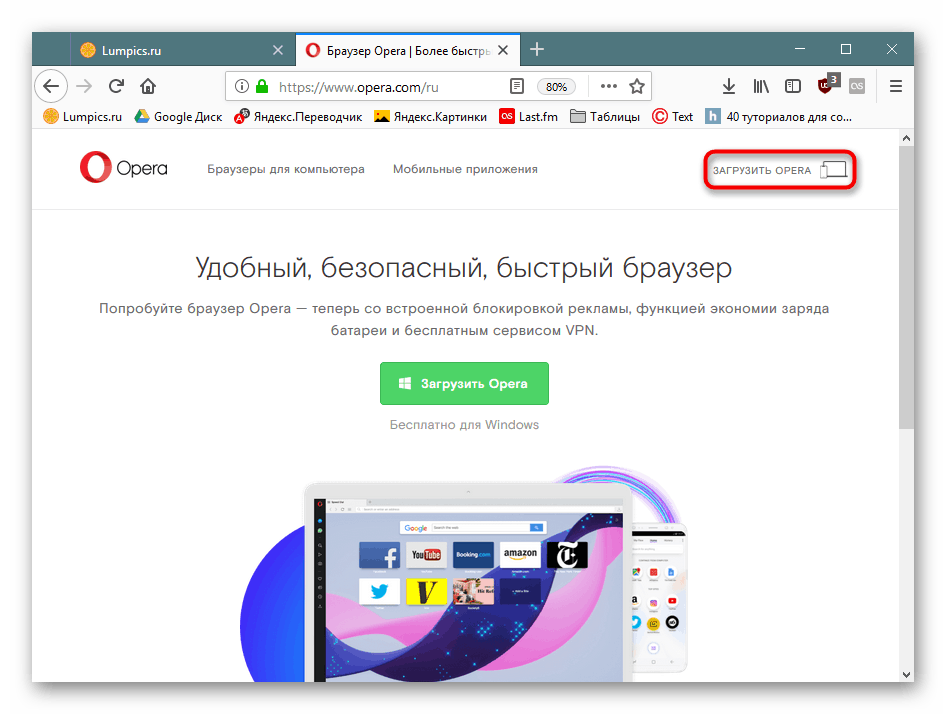Click the Бесплатно для Windows text

[x=464, y=425]
